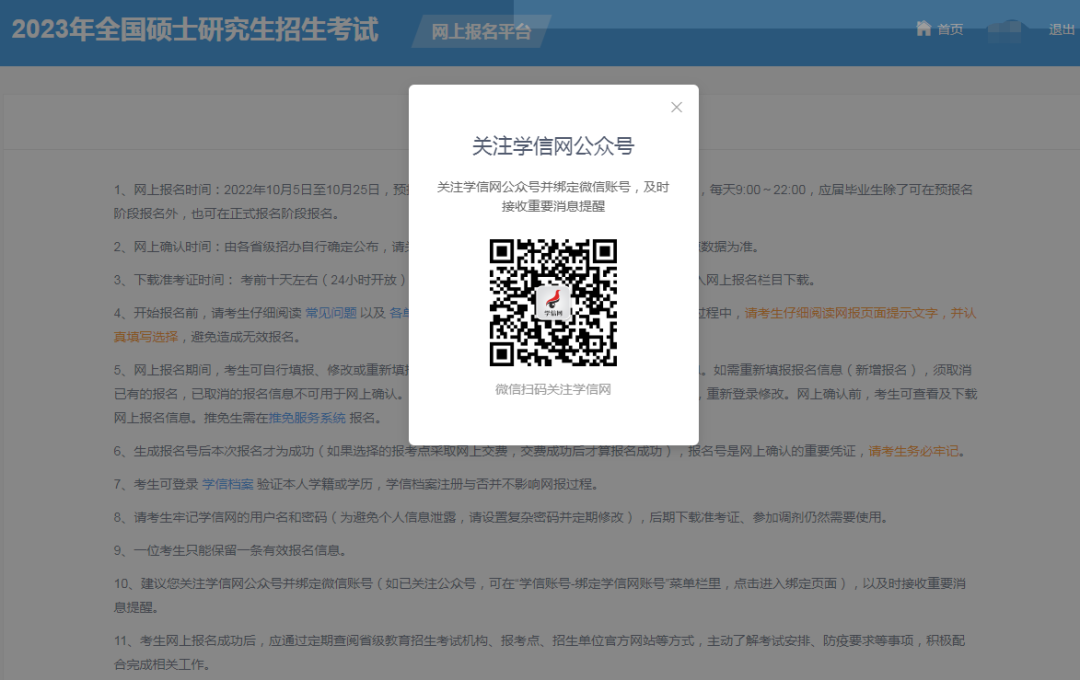Open the 常见问题 link
This screenshot has height=680, width=1080.
(331, 313)
